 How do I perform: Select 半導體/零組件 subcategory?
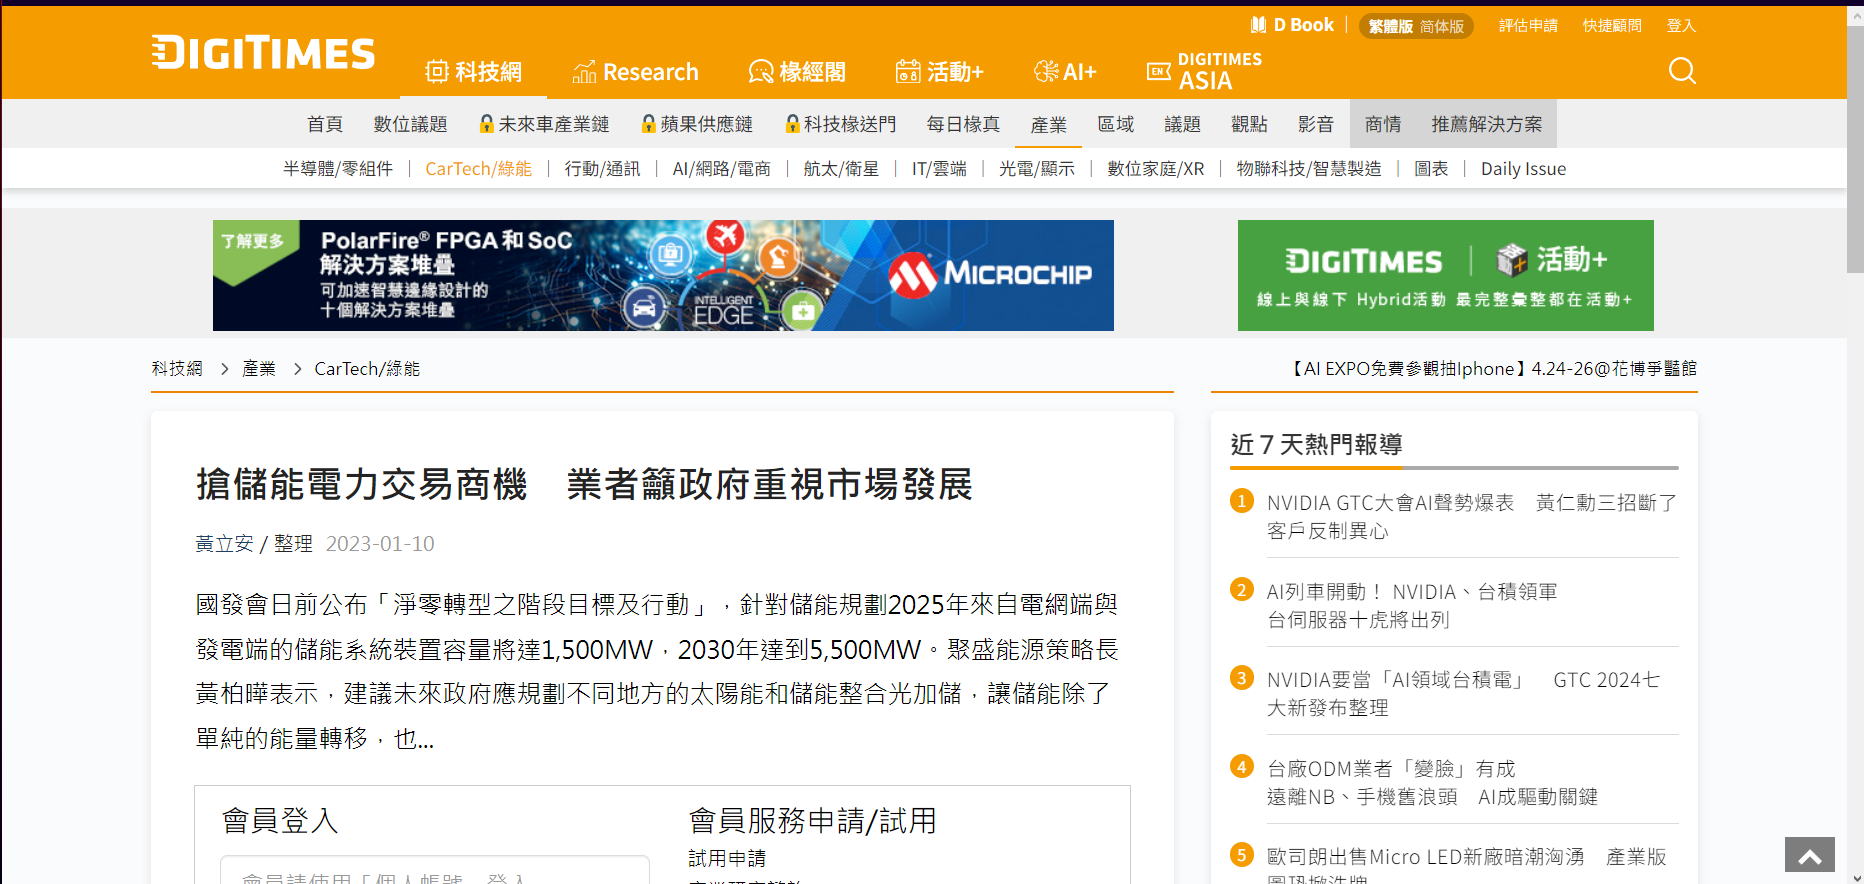click(338, 169)
